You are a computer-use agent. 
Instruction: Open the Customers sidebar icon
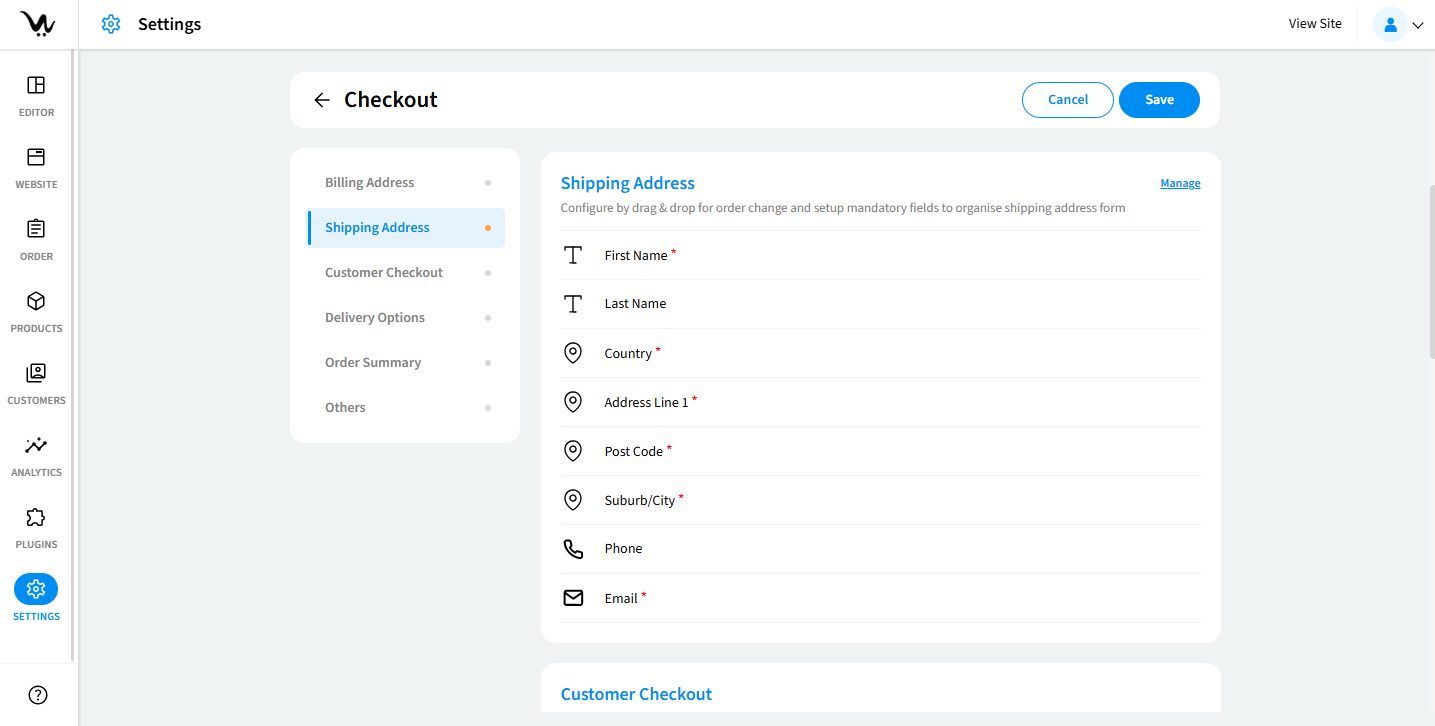point(36,374)
